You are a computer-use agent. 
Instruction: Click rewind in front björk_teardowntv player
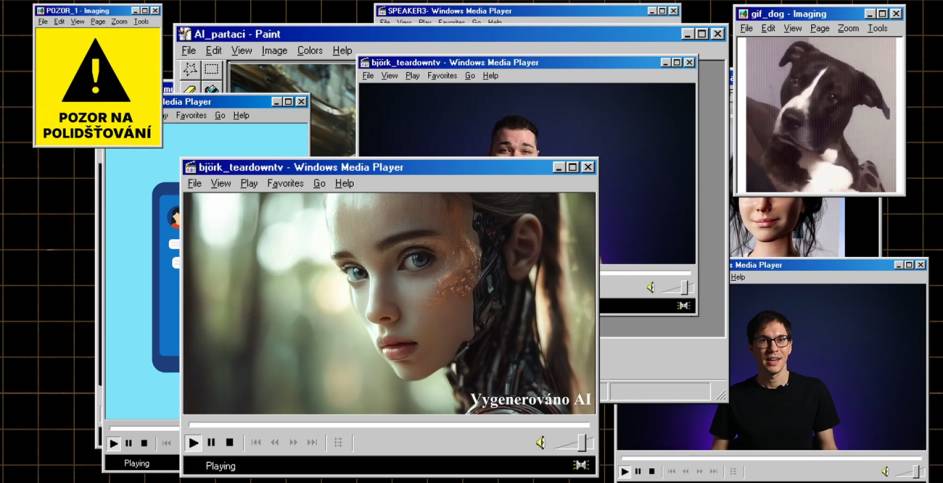pyautogui.click(x=274, y=443)
